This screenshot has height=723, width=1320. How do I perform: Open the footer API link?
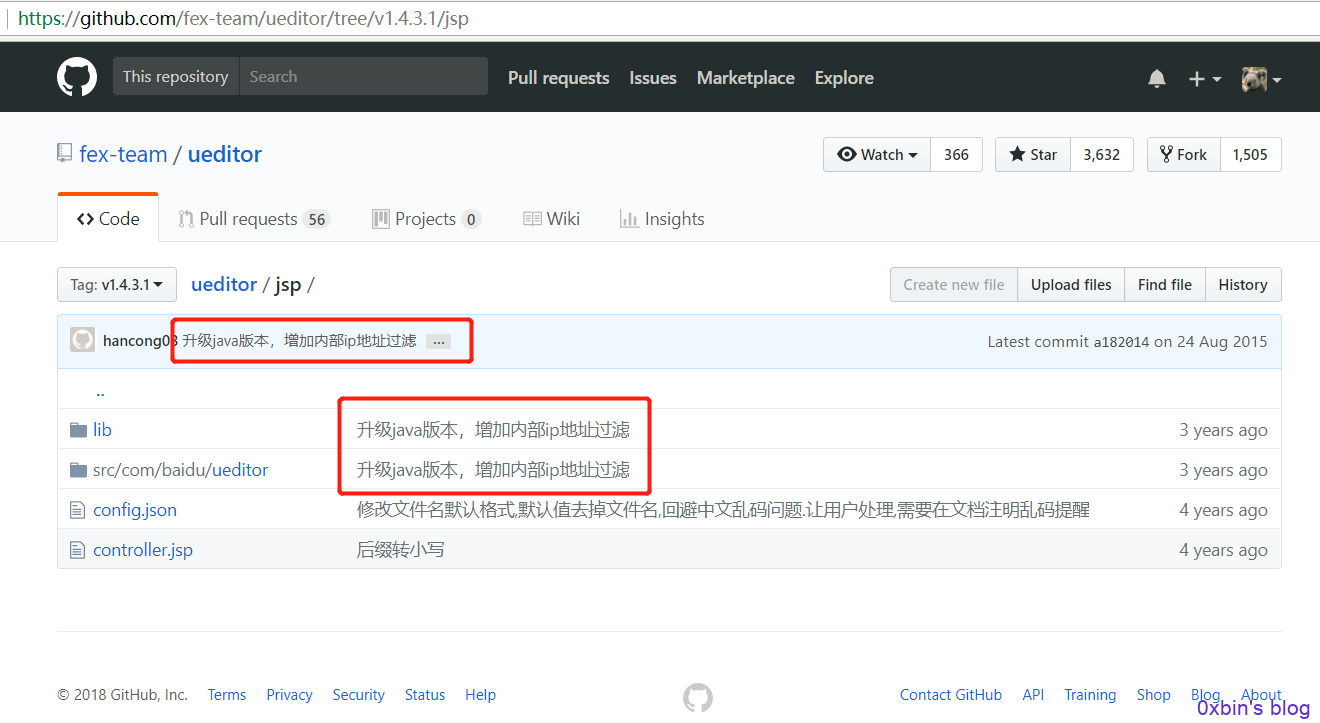1033,695
